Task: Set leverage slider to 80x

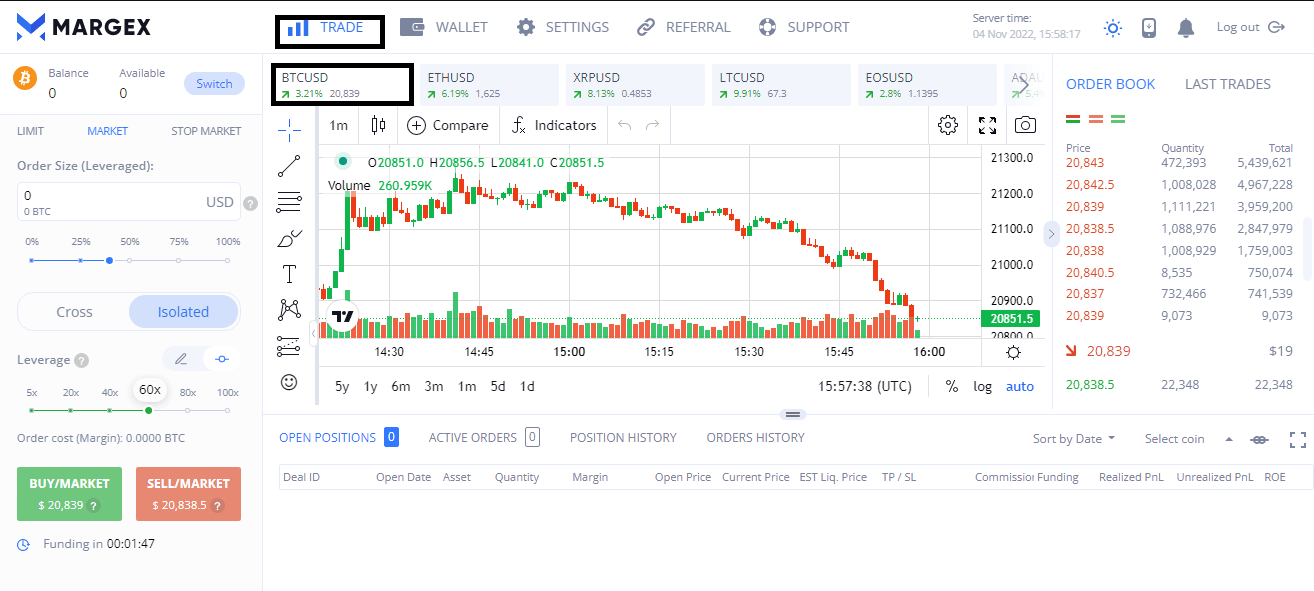Action: pyautogui.click(x=188, y=410)
